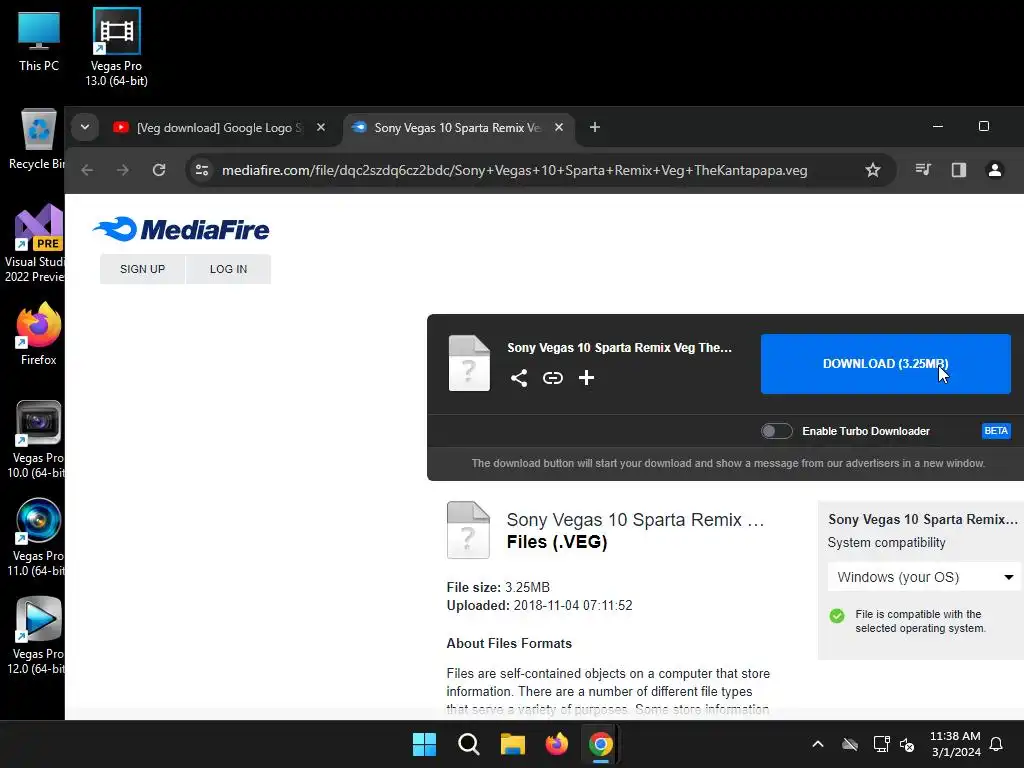Open Chrome tab search dropdown
Image resolution: width=1024 pixels, height=768 pixels.
tap(85, 127)
